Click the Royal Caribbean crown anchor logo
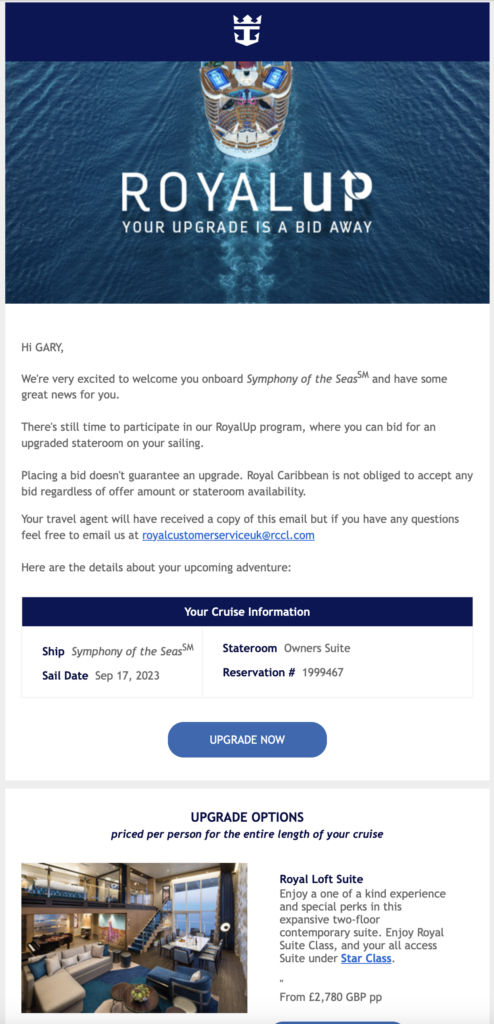This screenshot has width=494, height=1024. tap(247, 30)
